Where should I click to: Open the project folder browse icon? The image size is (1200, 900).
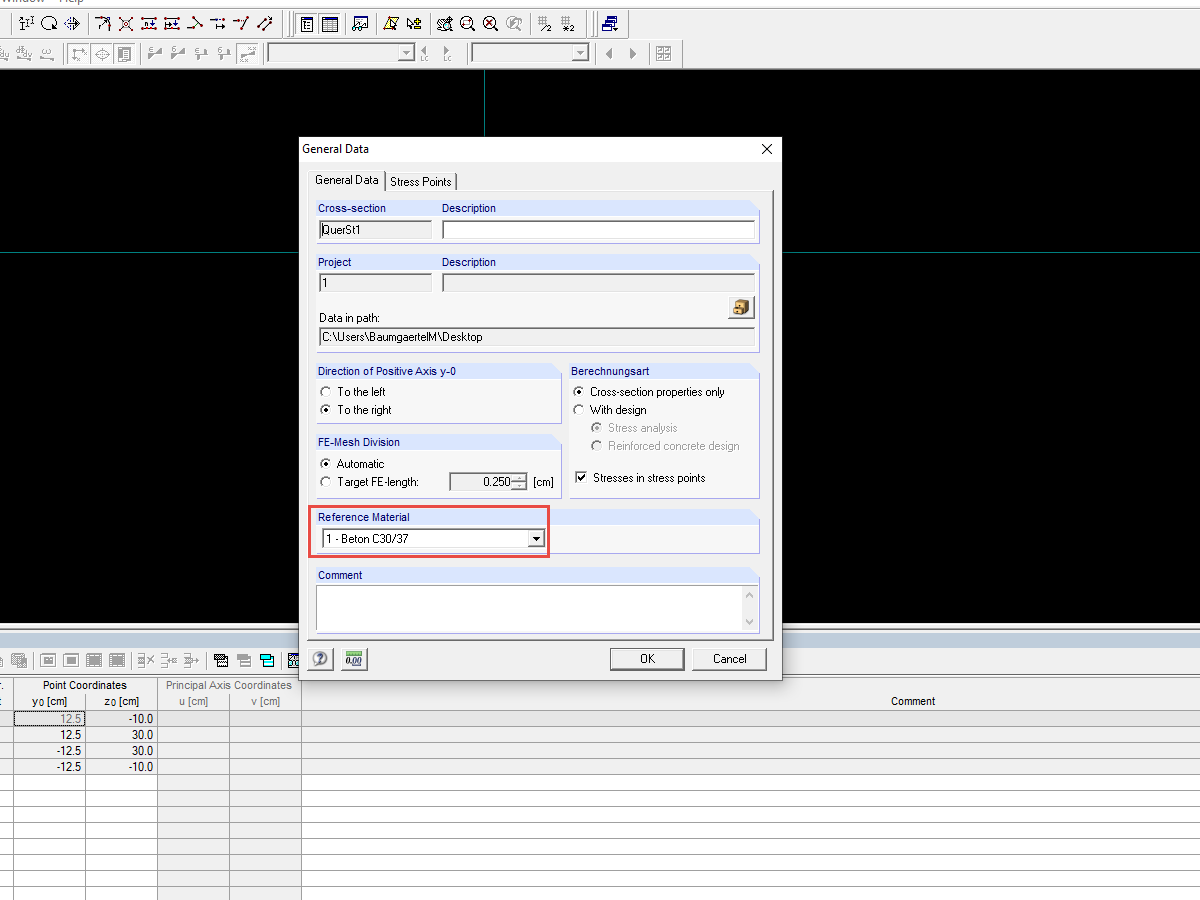click(x=741, y=307)
